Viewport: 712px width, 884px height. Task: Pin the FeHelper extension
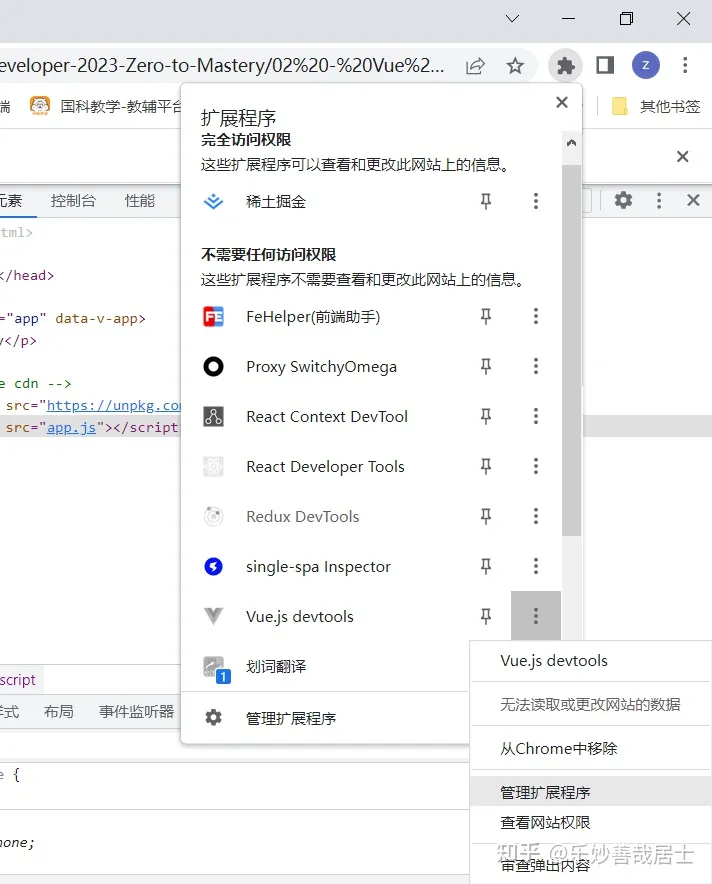click(485, 316)
